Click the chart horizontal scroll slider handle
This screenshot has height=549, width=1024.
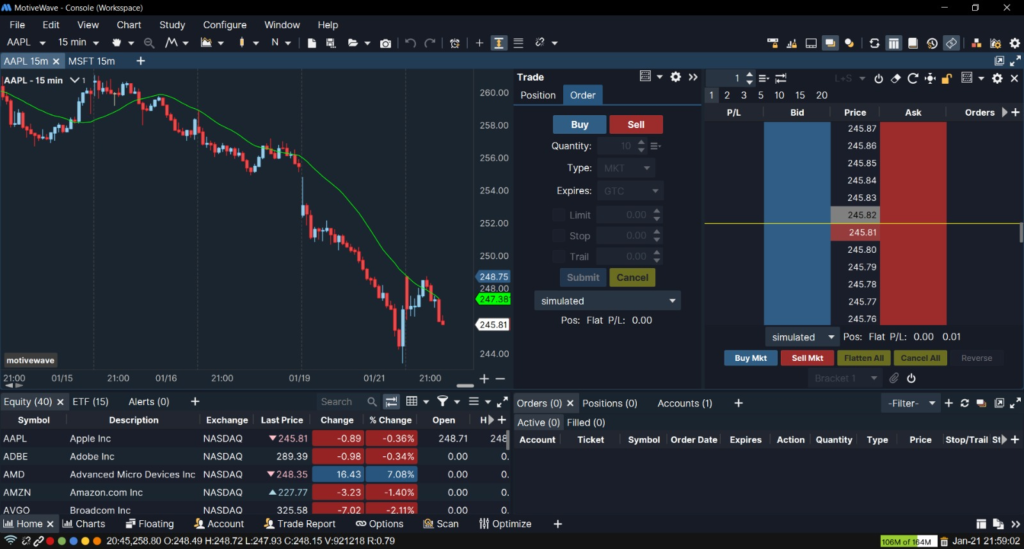pos(465,385)
